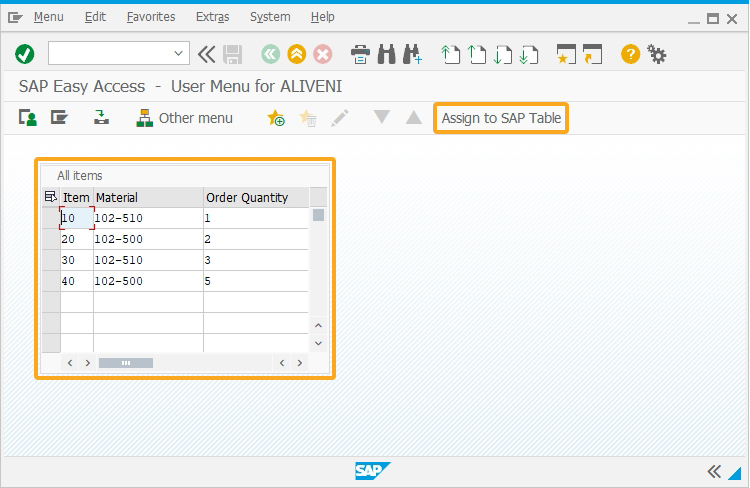Go to Next Page icon
750x488 pixels.
[x=502, y=54]
